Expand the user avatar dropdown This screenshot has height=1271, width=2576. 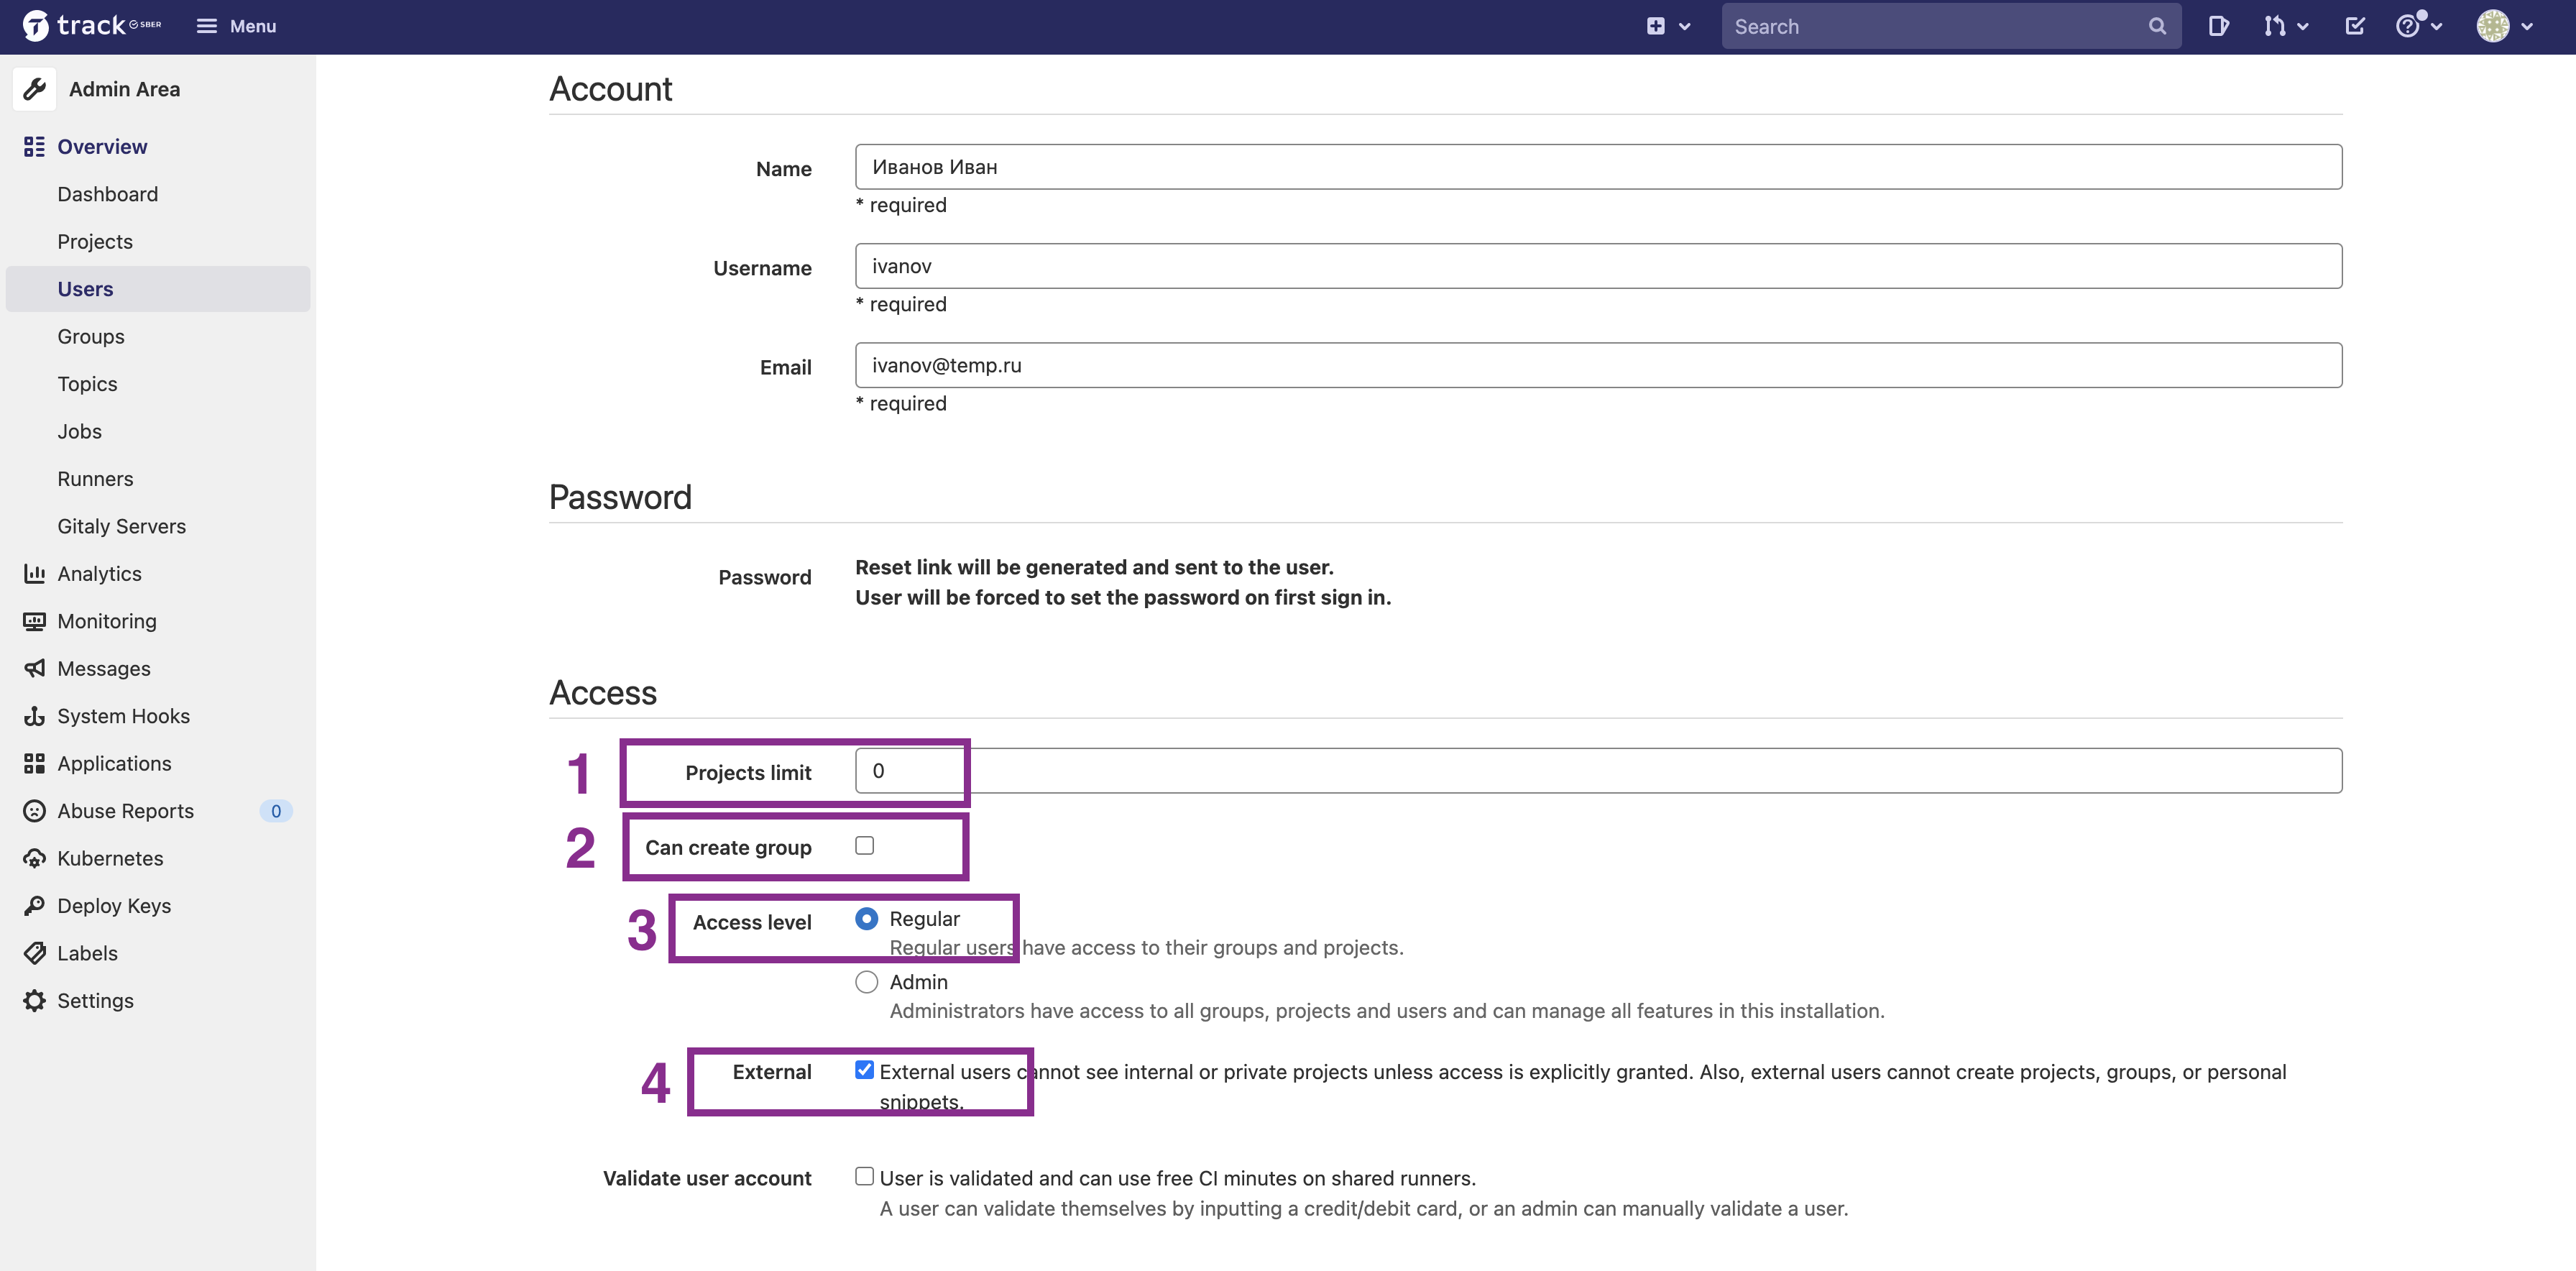(x=2505, y=27)
